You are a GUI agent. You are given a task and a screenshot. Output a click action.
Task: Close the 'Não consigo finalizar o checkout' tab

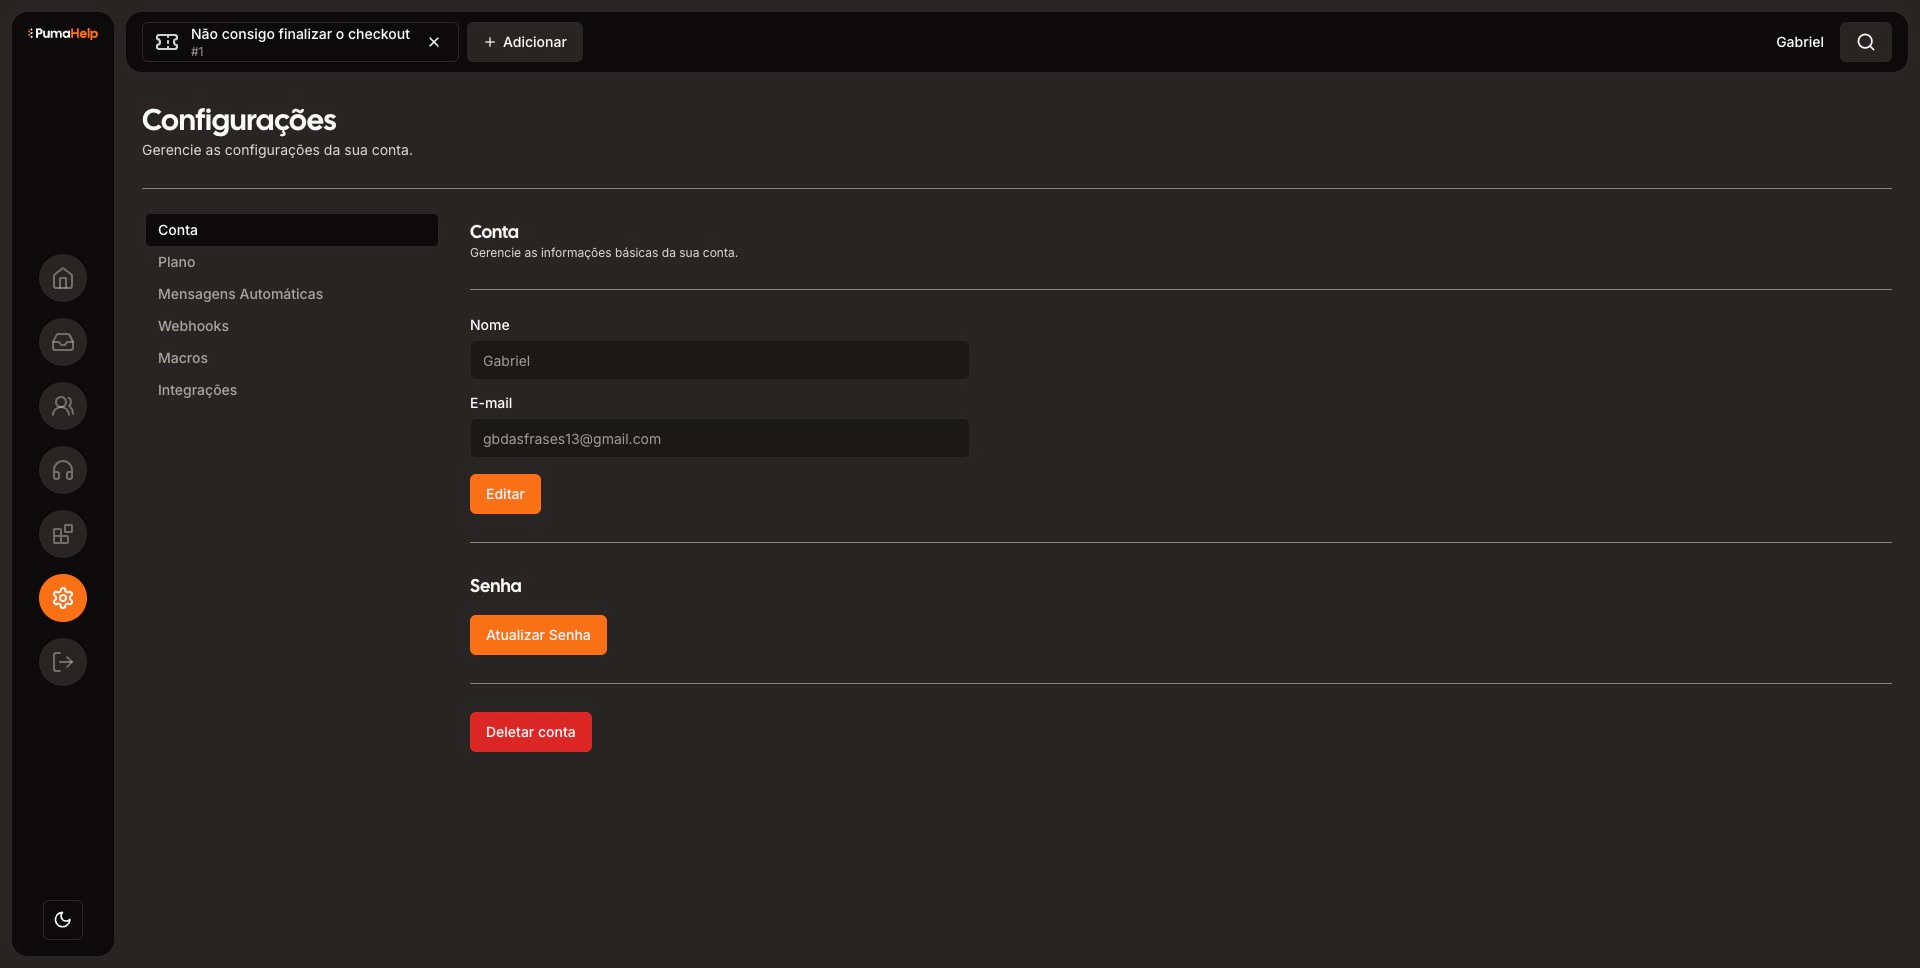pyautogui.click(x=434, y=42)
